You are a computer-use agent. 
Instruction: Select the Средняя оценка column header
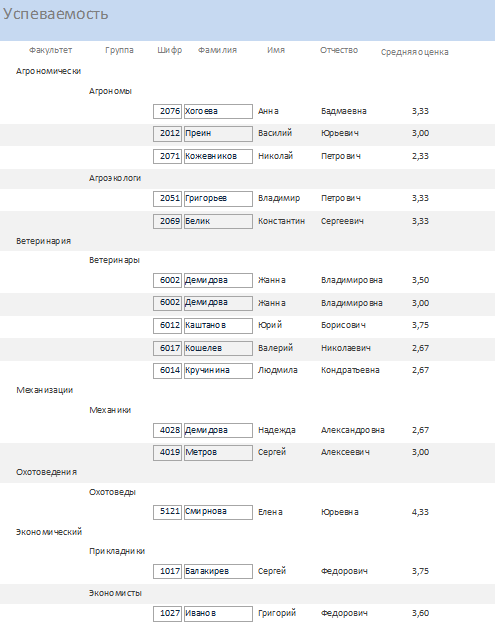tap(414, 52)
